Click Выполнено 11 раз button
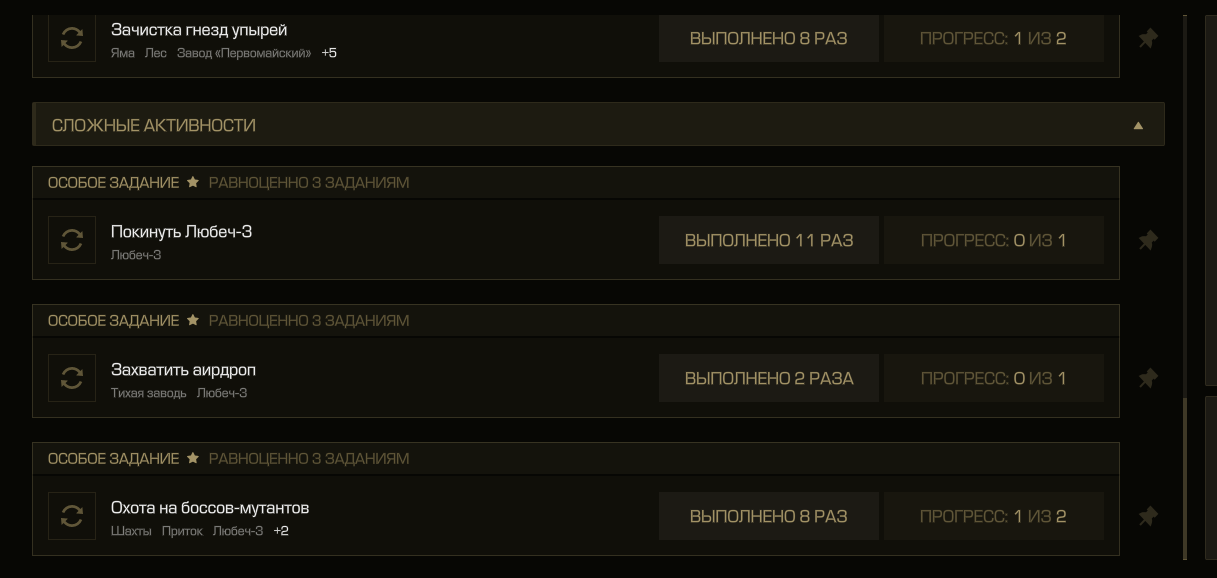Screen dimensions: 1217x578 (x=769, y=240)
